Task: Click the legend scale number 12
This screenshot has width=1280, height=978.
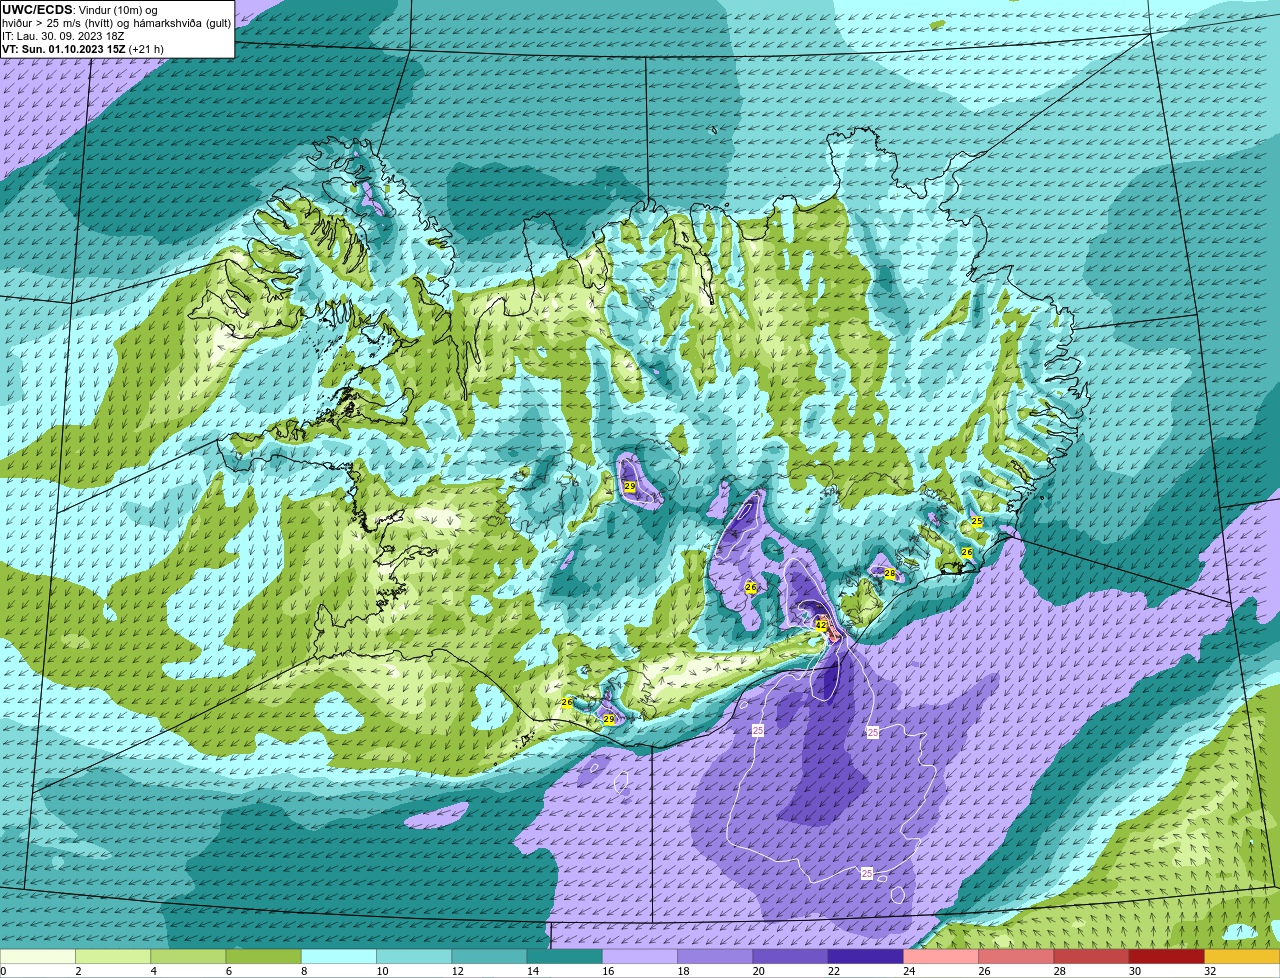Action: point(456,971)
